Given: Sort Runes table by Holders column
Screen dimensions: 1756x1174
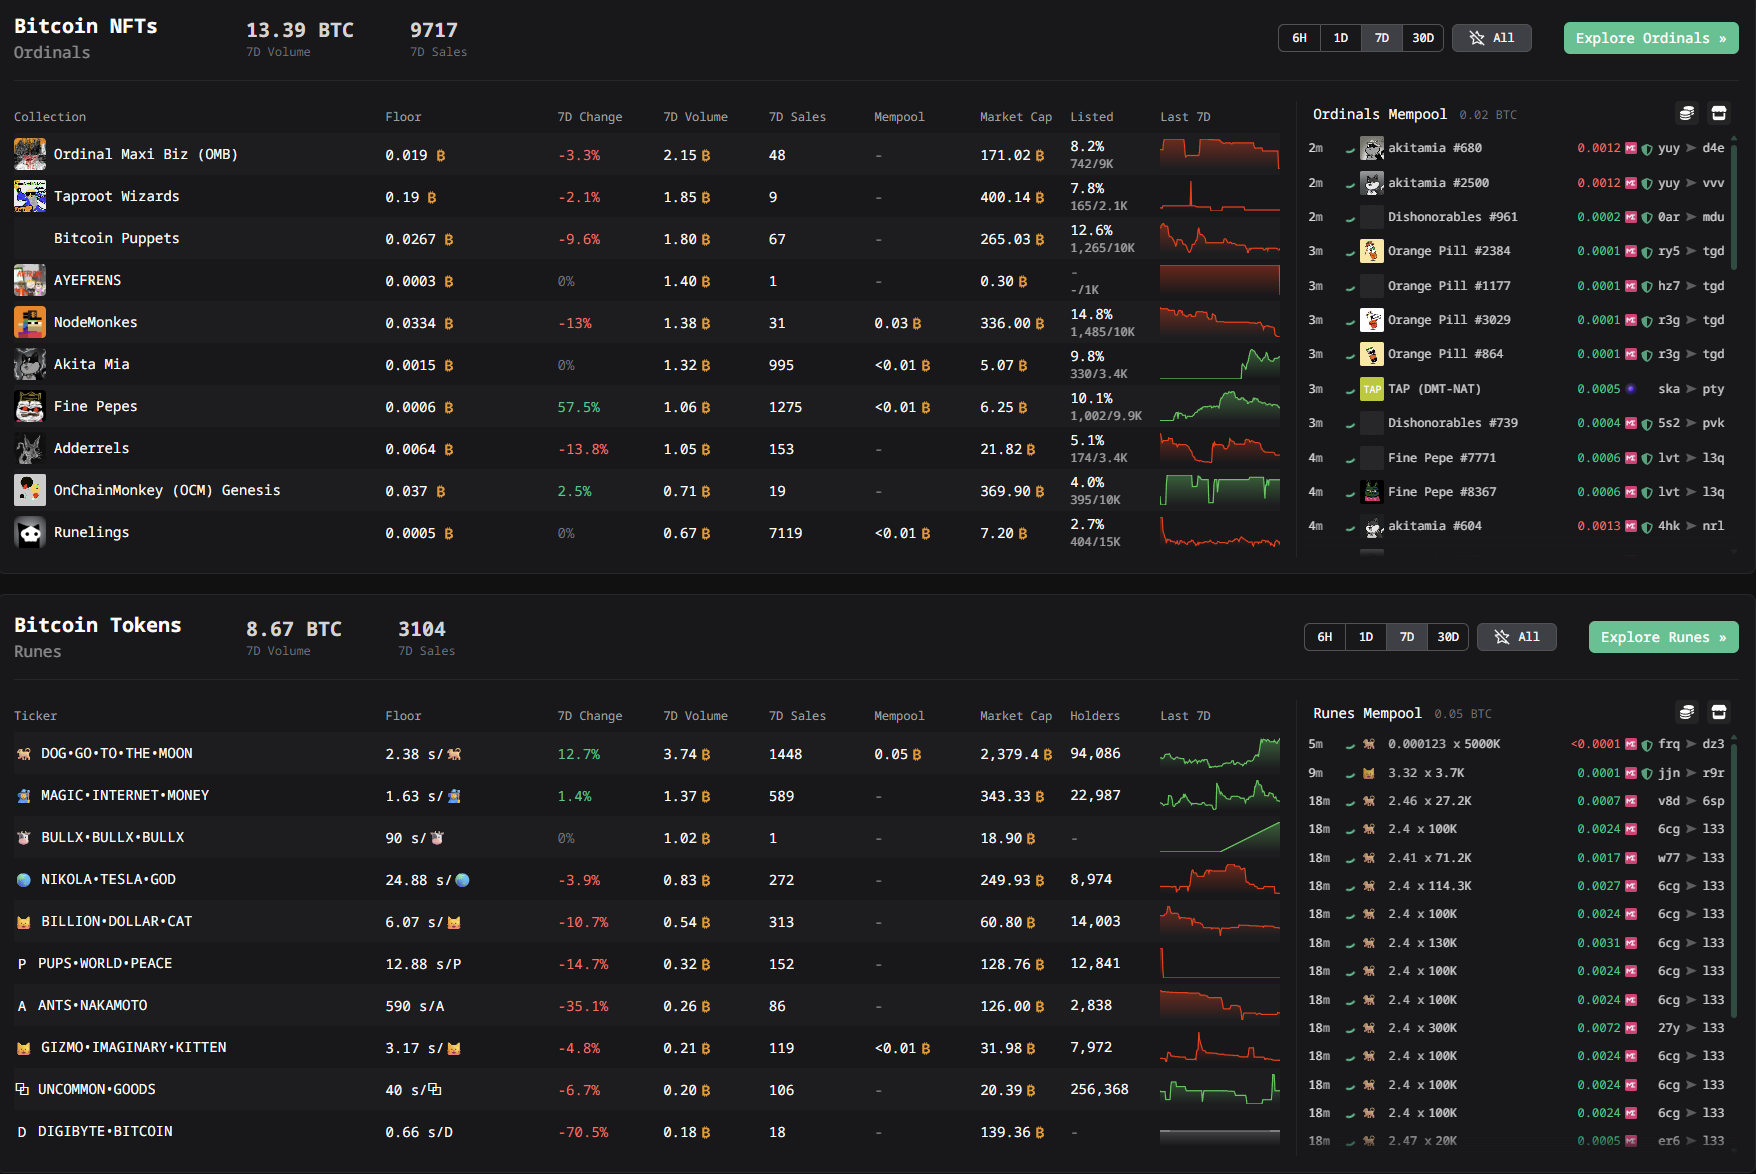Looking at the screenshot, I should [1095, 716].
